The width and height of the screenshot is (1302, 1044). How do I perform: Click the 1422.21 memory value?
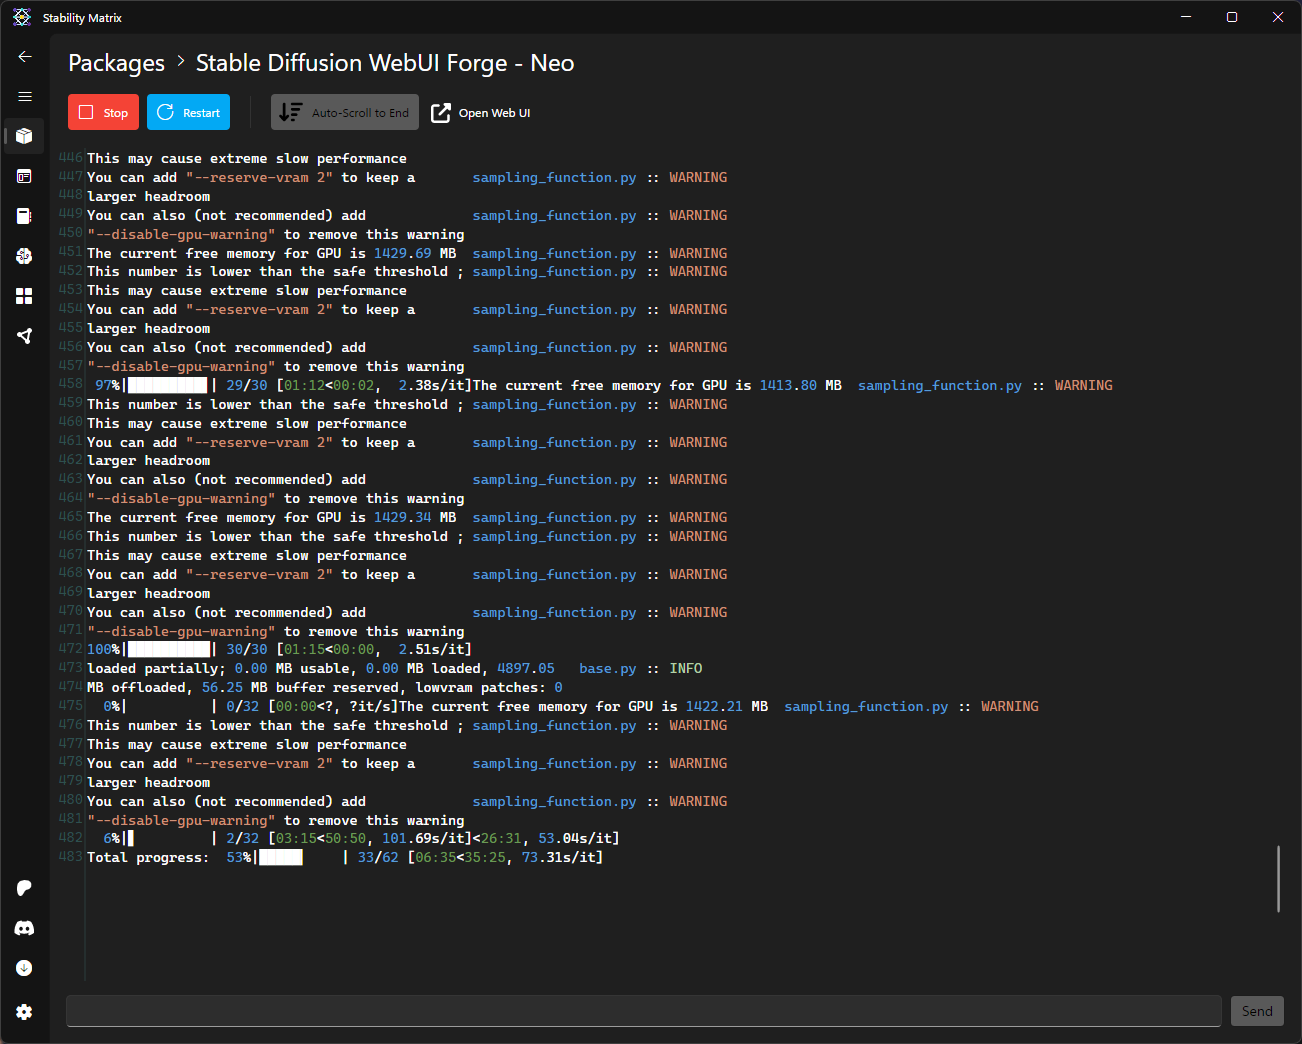point(714,706)
